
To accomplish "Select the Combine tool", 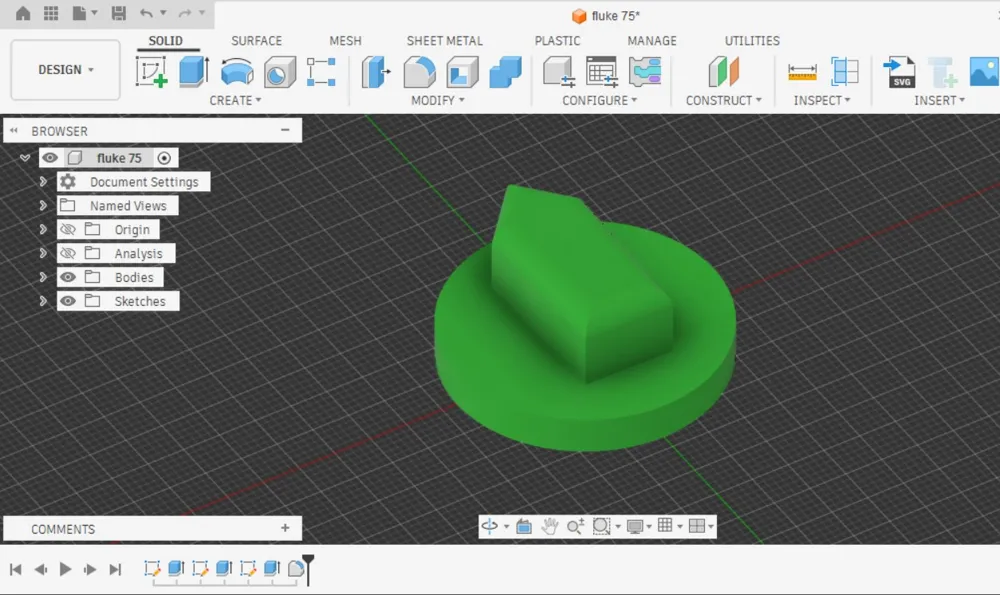I will [506, 71].
